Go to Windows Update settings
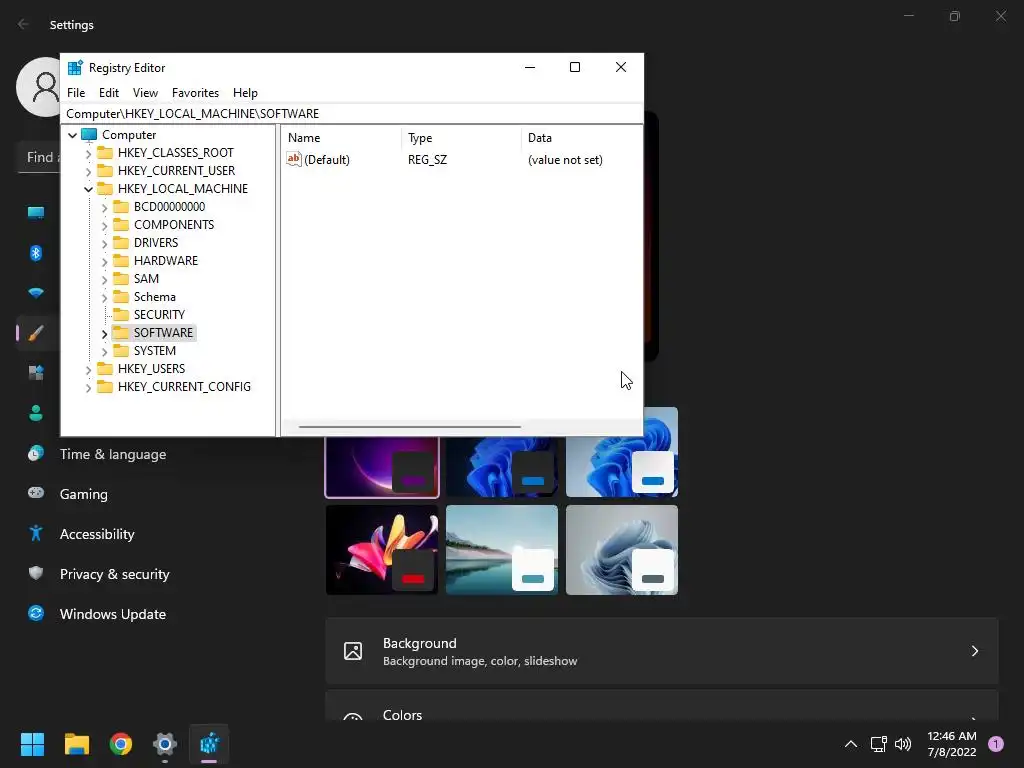This screenshot has width=1024, height=768. coord(113,614)
